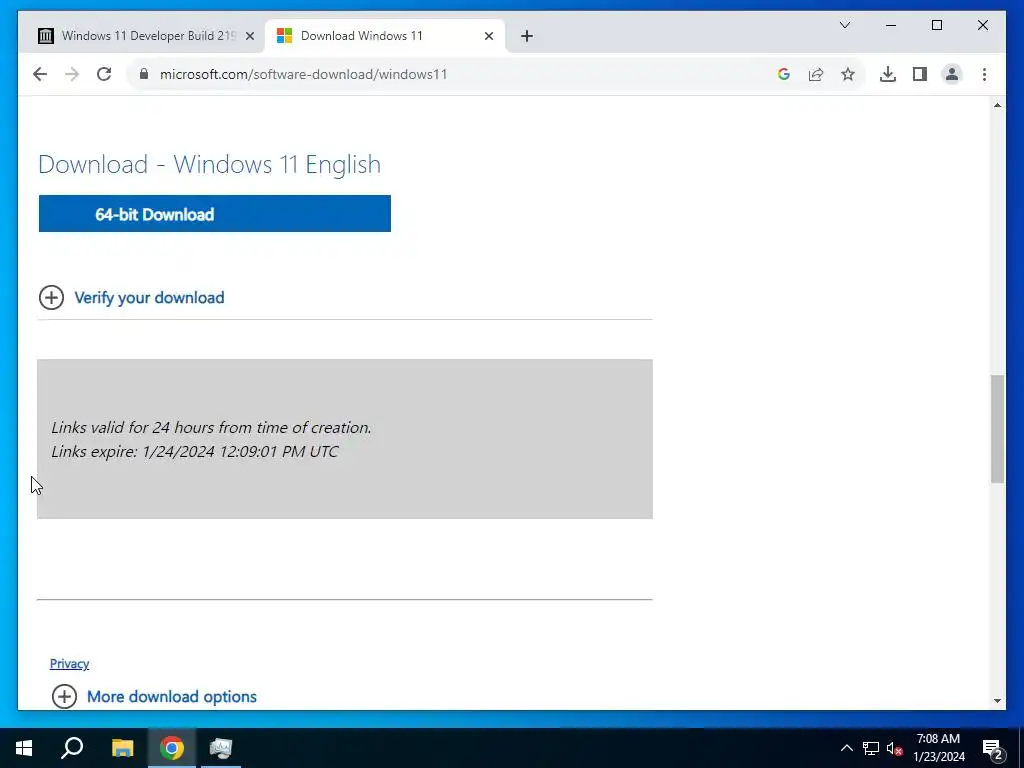Screen dimensions: 1024x768
Task: Expand the More download options plus icon
Action: [64, 697]
